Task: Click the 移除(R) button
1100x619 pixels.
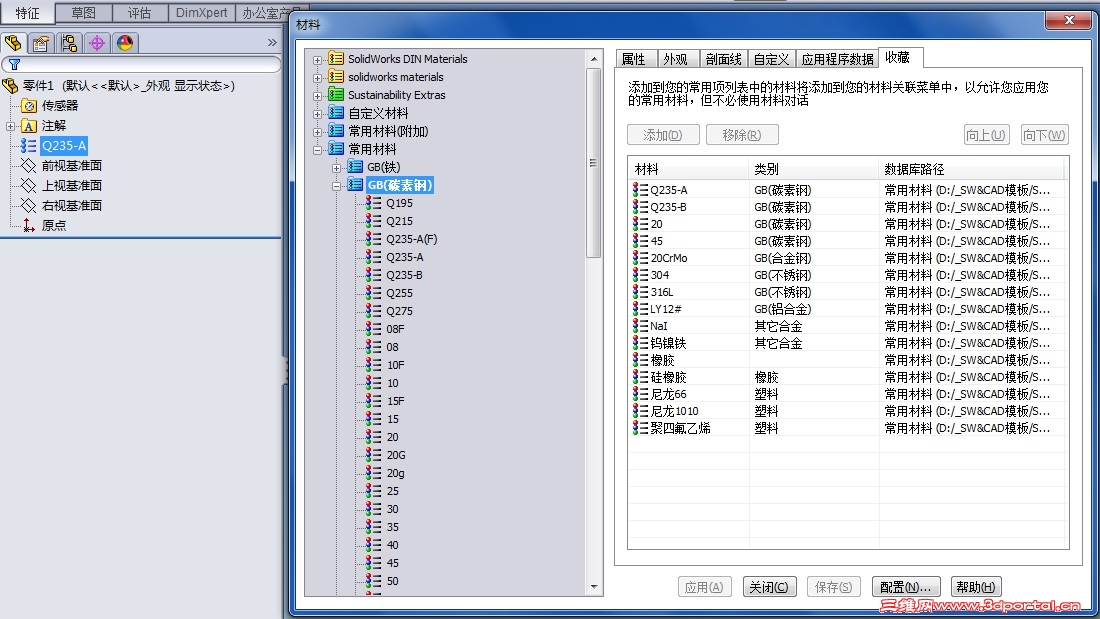Action: [x=742, y=135]
